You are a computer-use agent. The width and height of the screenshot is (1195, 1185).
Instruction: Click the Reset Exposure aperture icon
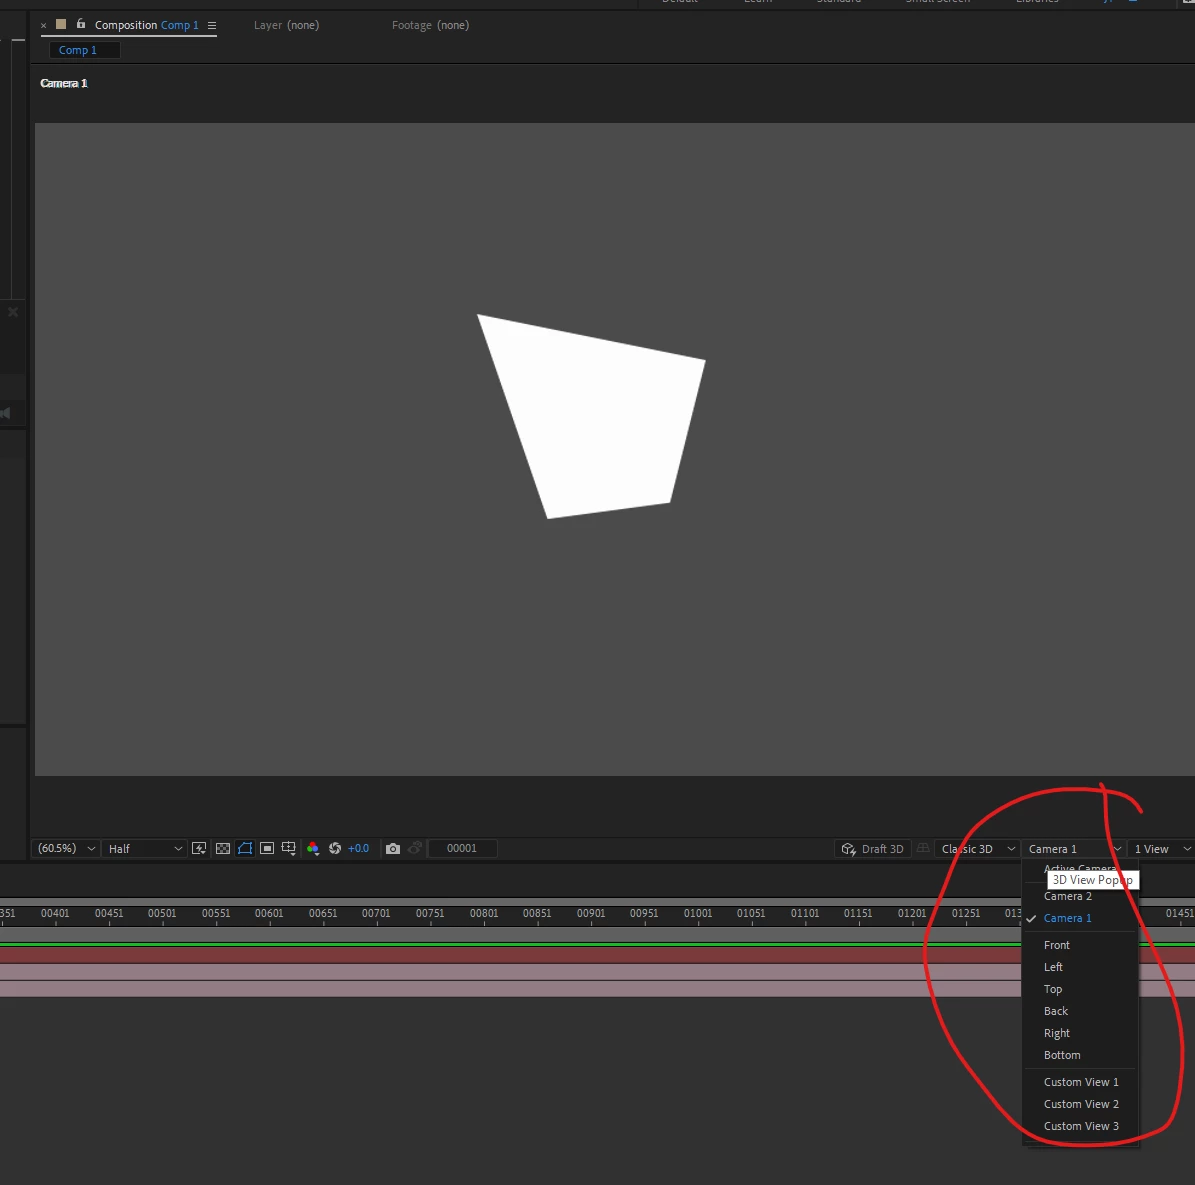coord(335,848)
